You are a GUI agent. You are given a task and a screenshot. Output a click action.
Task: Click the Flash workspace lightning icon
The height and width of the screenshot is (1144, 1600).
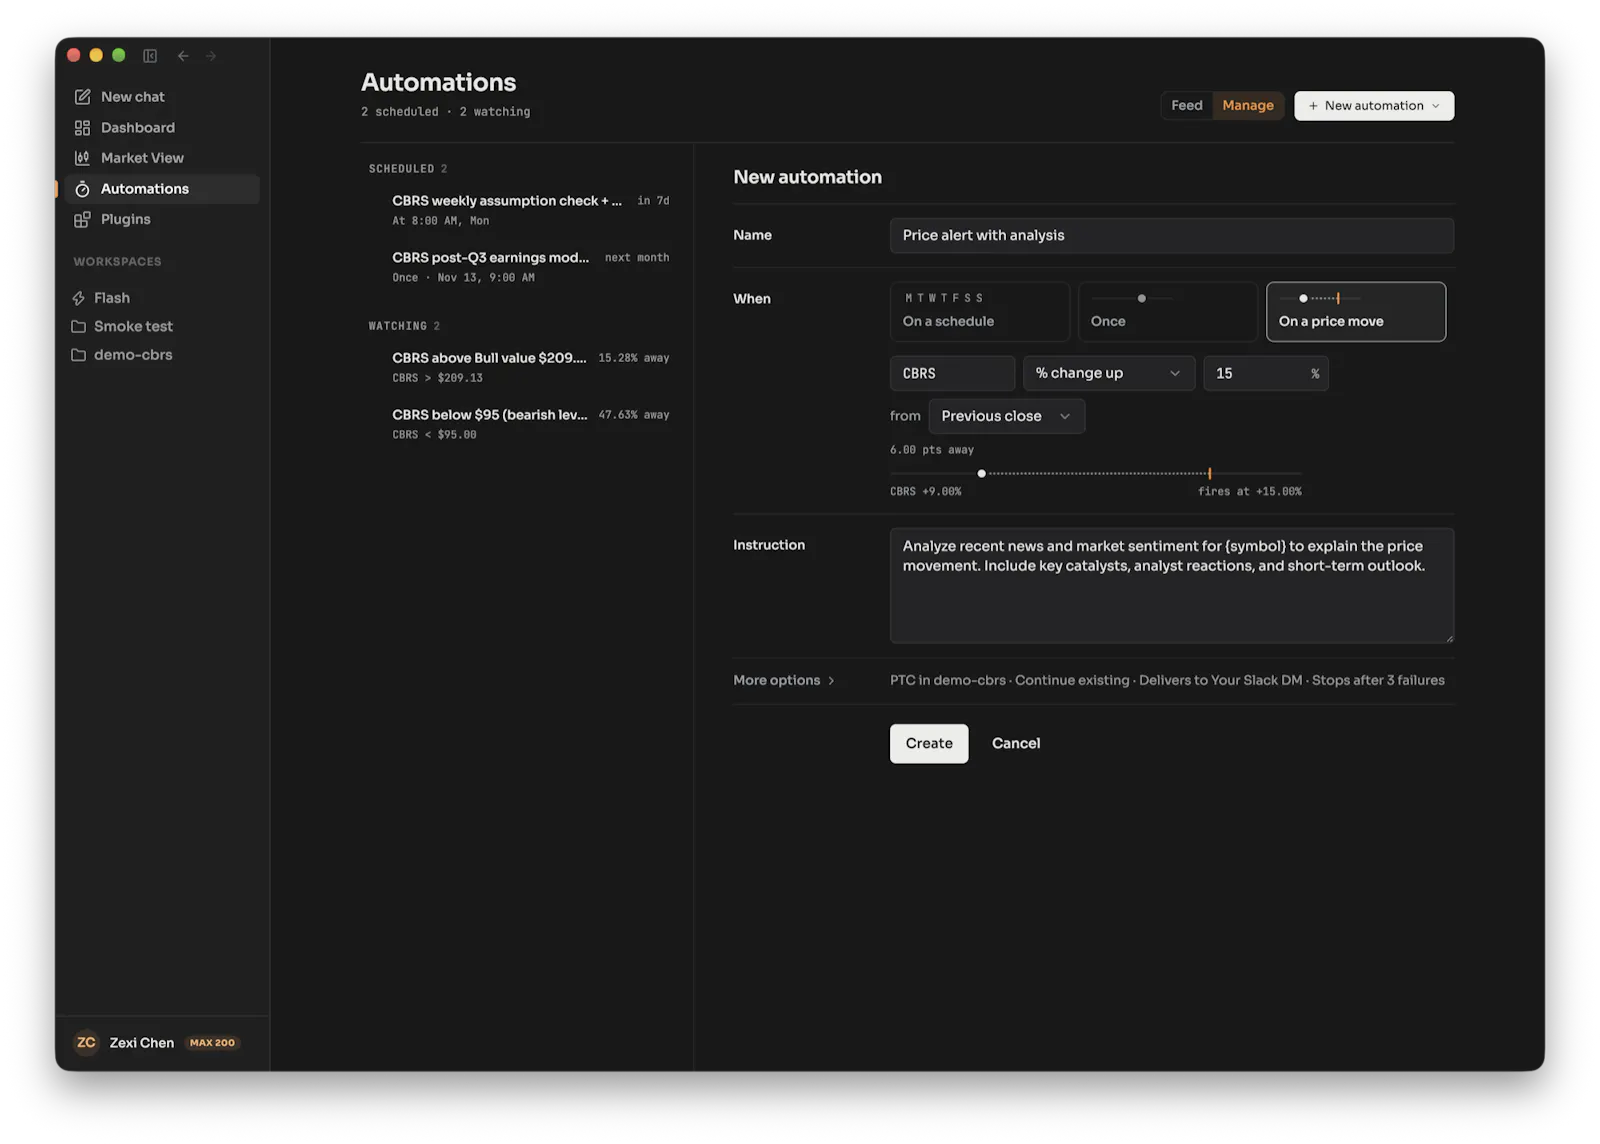(x=78, y=298)
